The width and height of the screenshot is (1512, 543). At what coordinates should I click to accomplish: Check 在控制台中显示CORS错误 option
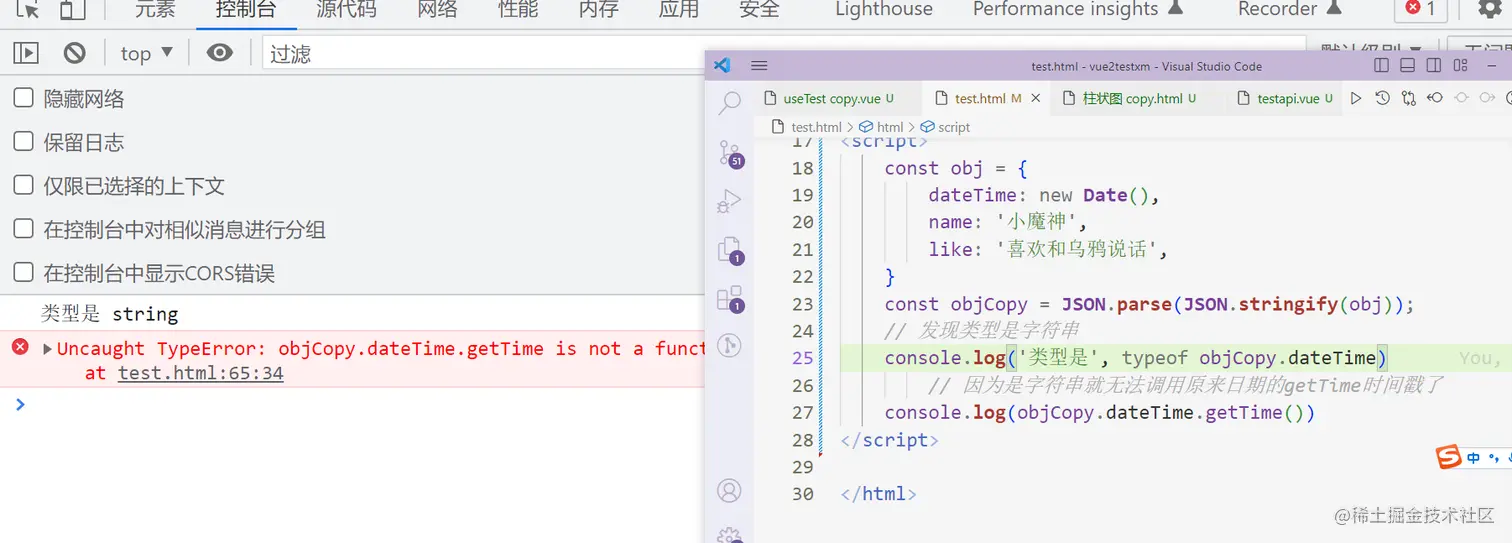23,272
